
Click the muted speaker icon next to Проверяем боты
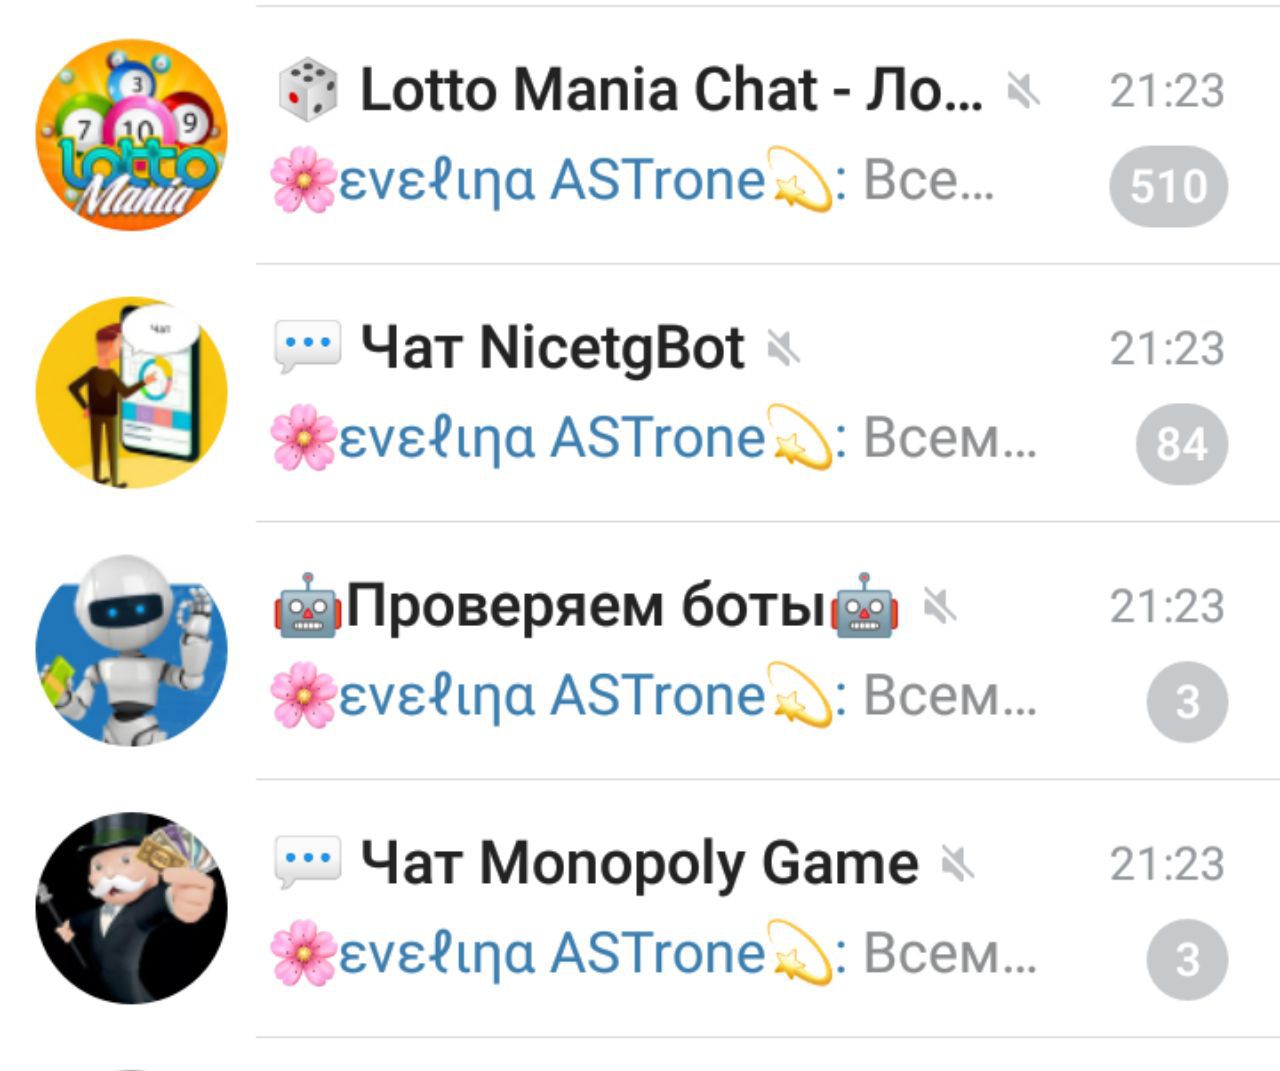click(x=939, y=606)
